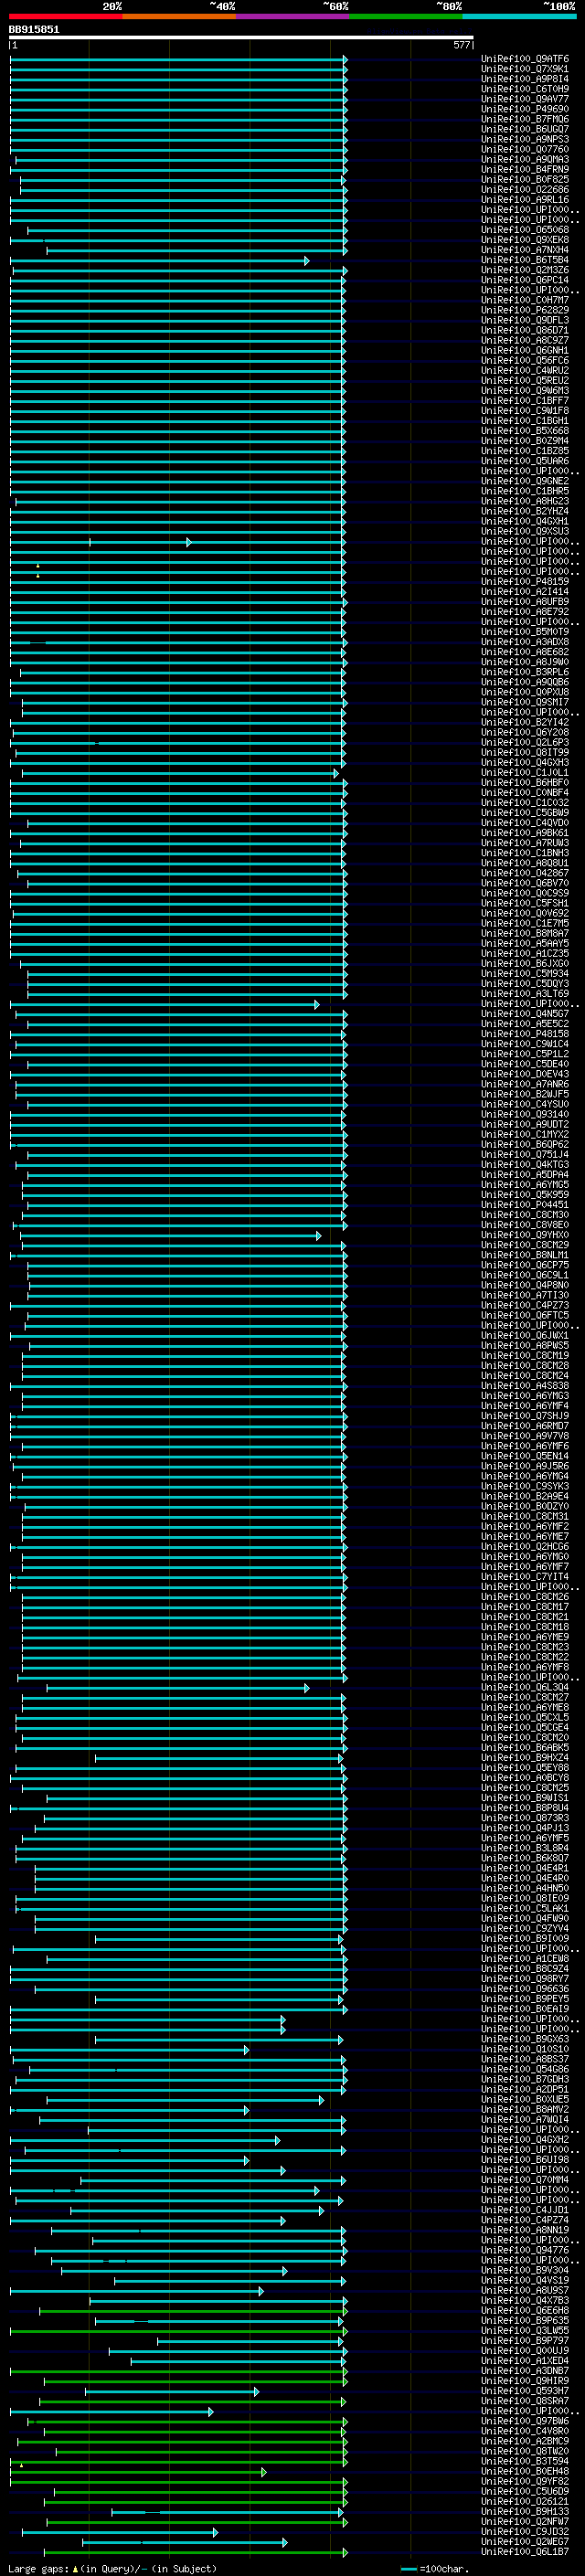The height and width of the screenshot is (2576, 585).
Task: Open the UniRef100_Q7X9K1 hit label
Action: tap(525, 69)
